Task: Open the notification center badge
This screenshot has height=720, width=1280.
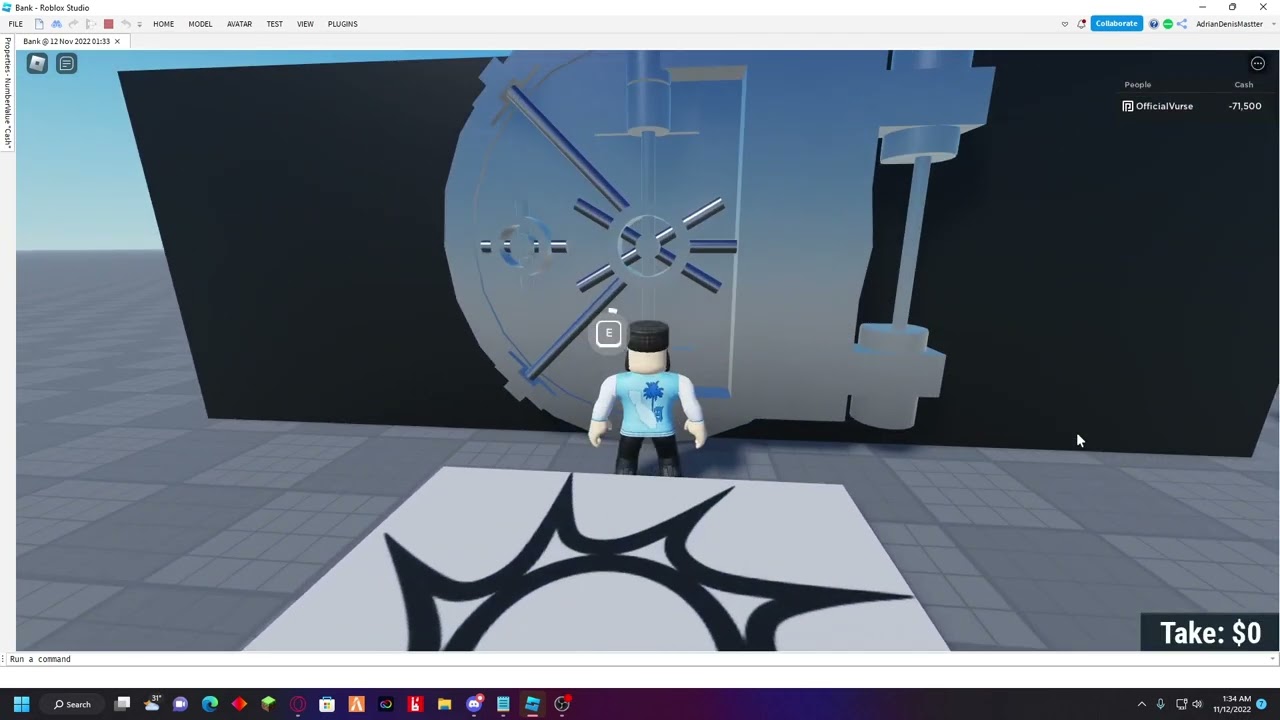Action: tap(1262, 704)
